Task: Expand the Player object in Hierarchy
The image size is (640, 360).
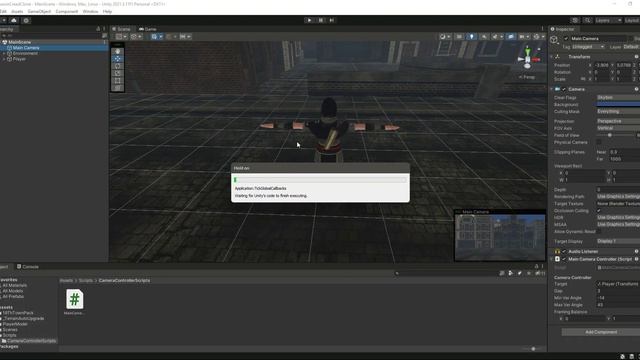Action: tap(4, 59)
